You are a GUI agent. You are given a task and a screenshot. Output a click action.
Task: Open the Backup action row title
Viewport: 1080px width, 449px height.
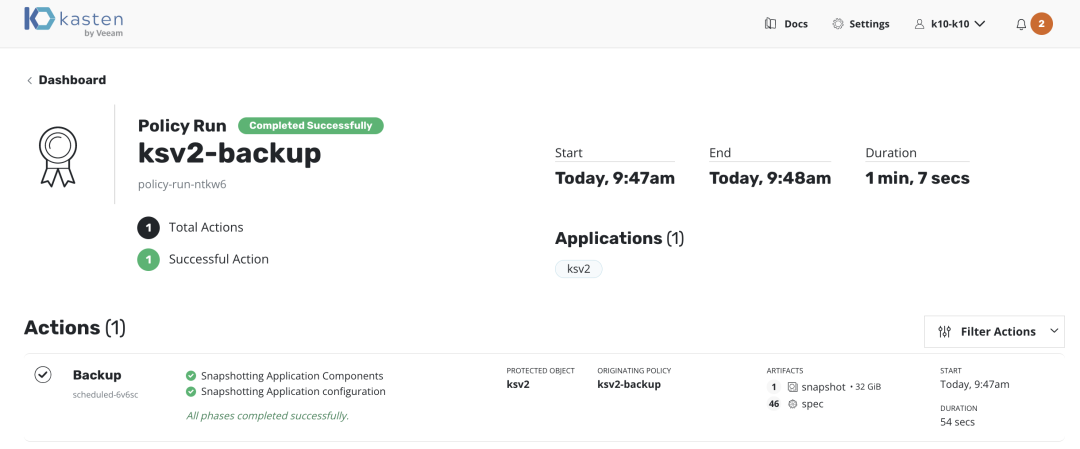97,375
